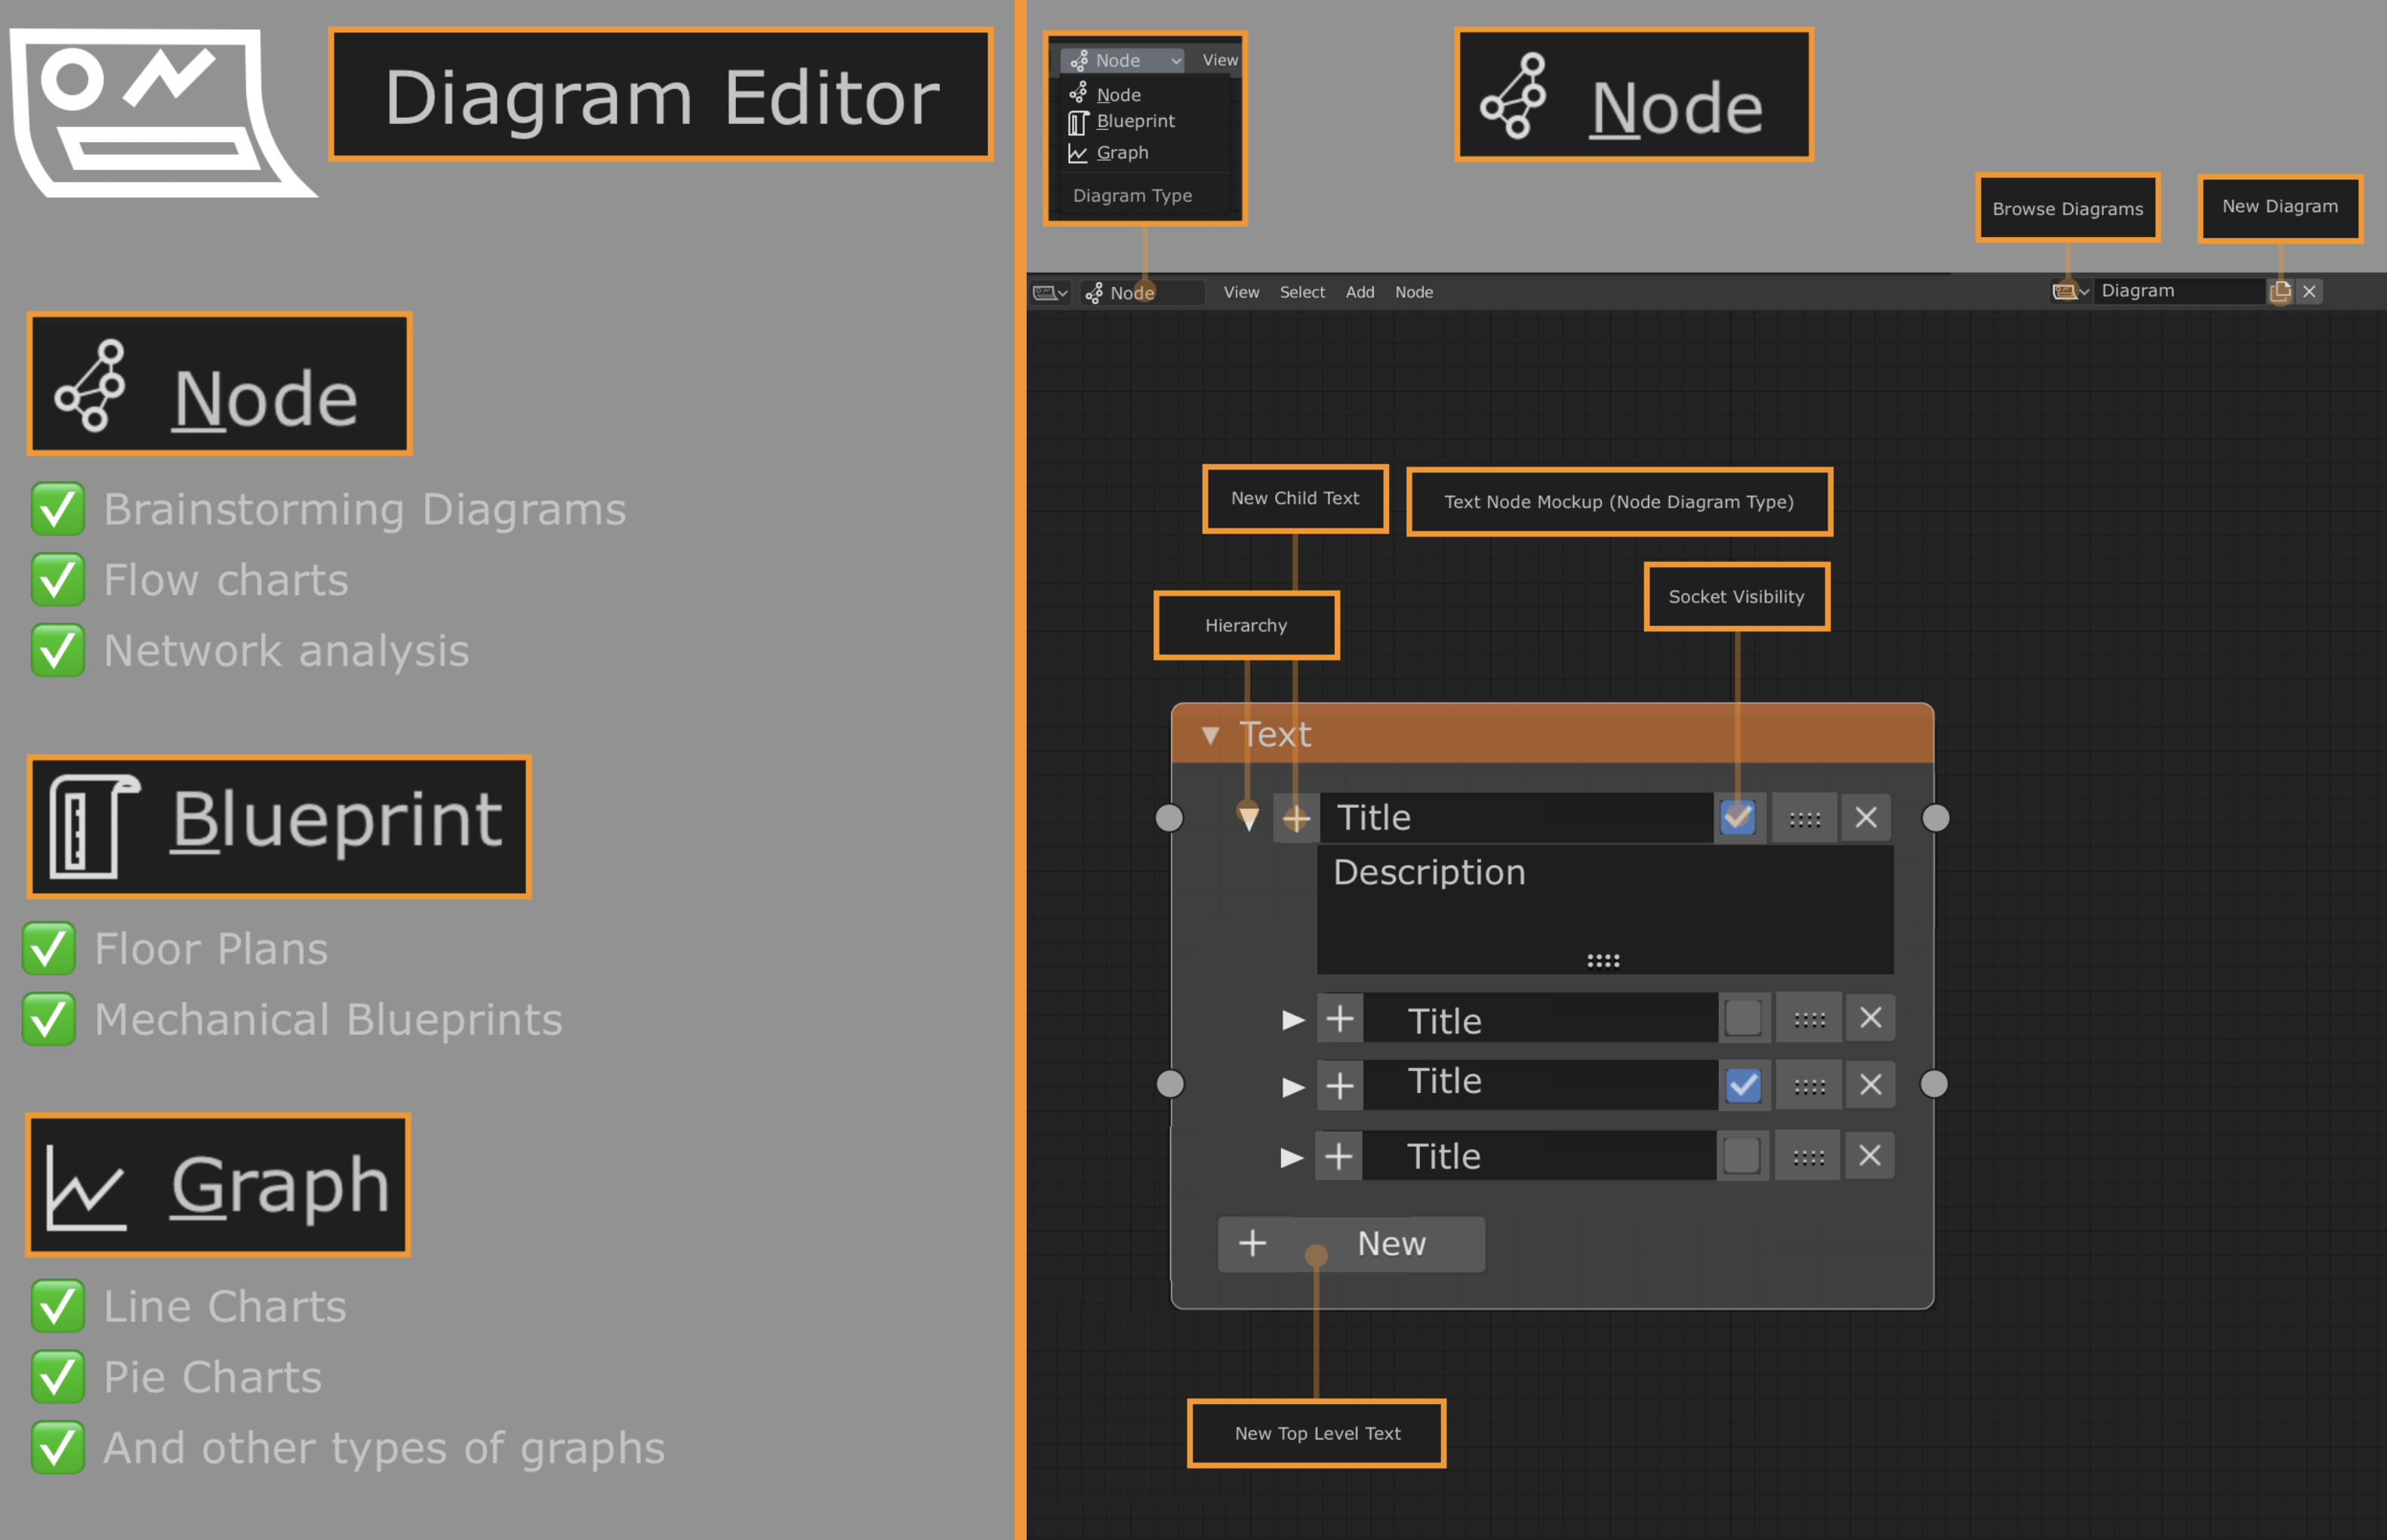Click the Diagram name field in header
Image resolution: width=2387 pixels, height=1540 pixels.
coord(2179,291)
